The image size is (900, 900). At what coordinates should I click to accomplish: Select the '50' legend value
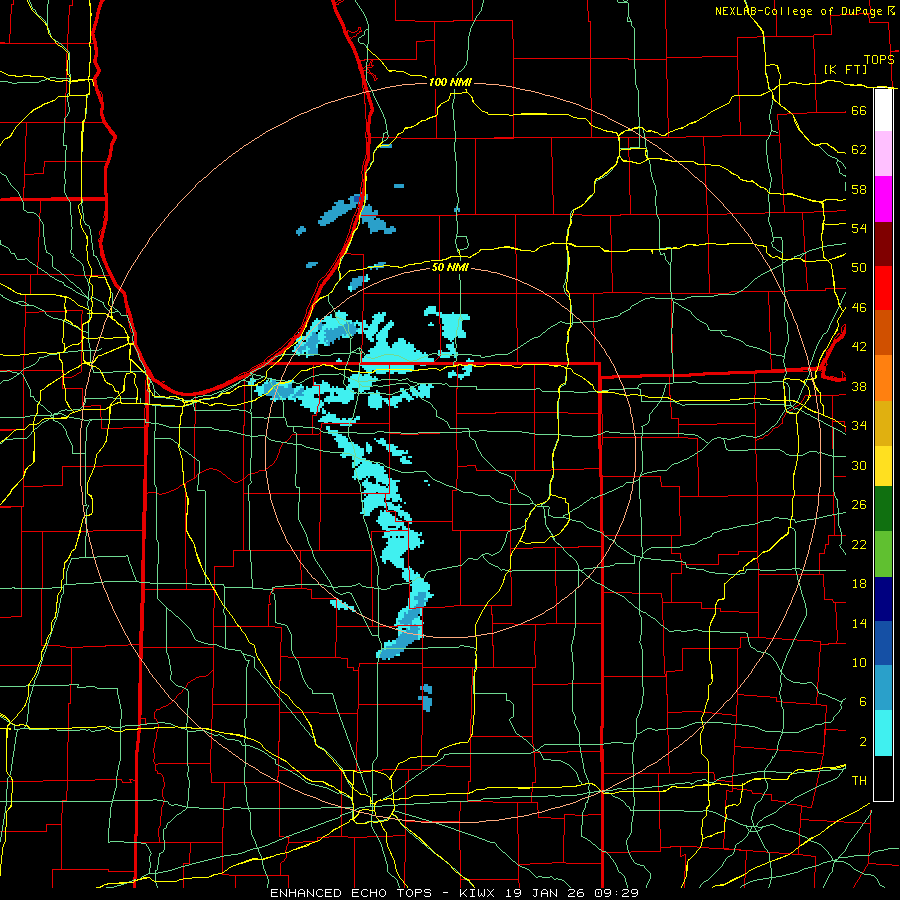(x=859, y=268)
